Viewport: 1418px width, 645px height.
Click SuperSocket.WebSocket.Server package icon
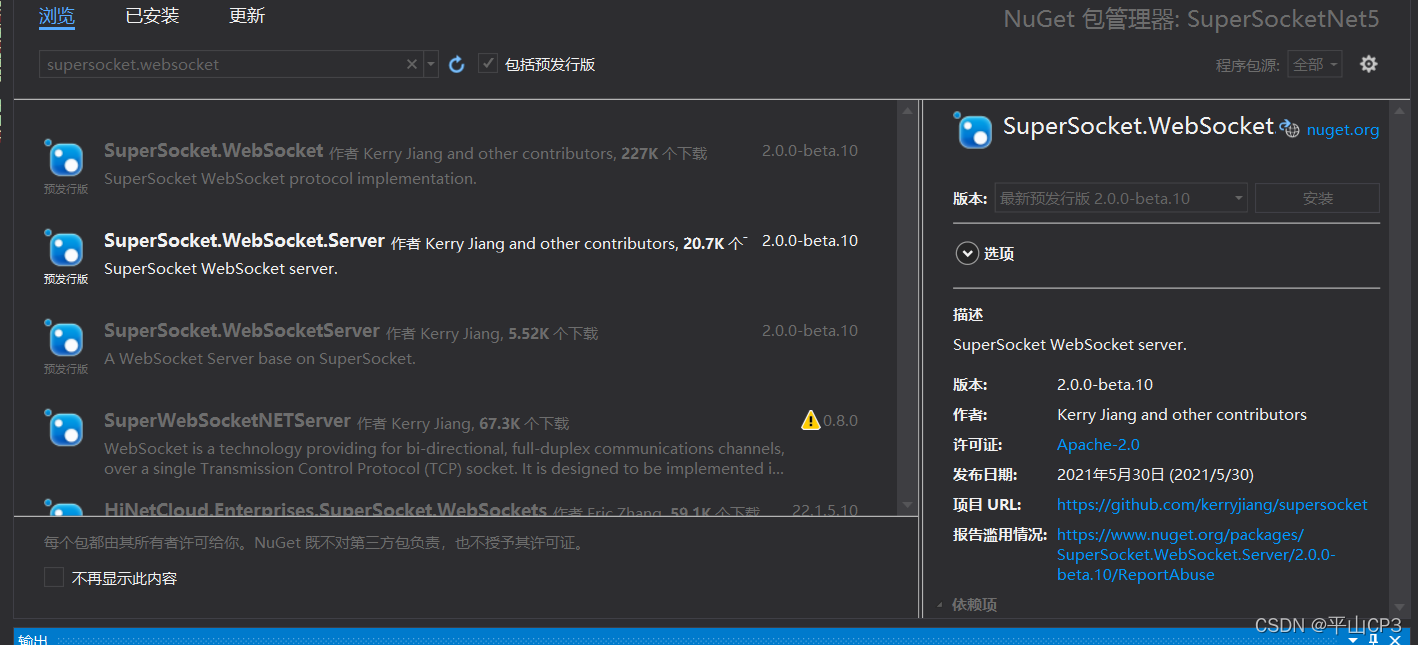coord(66,248)
